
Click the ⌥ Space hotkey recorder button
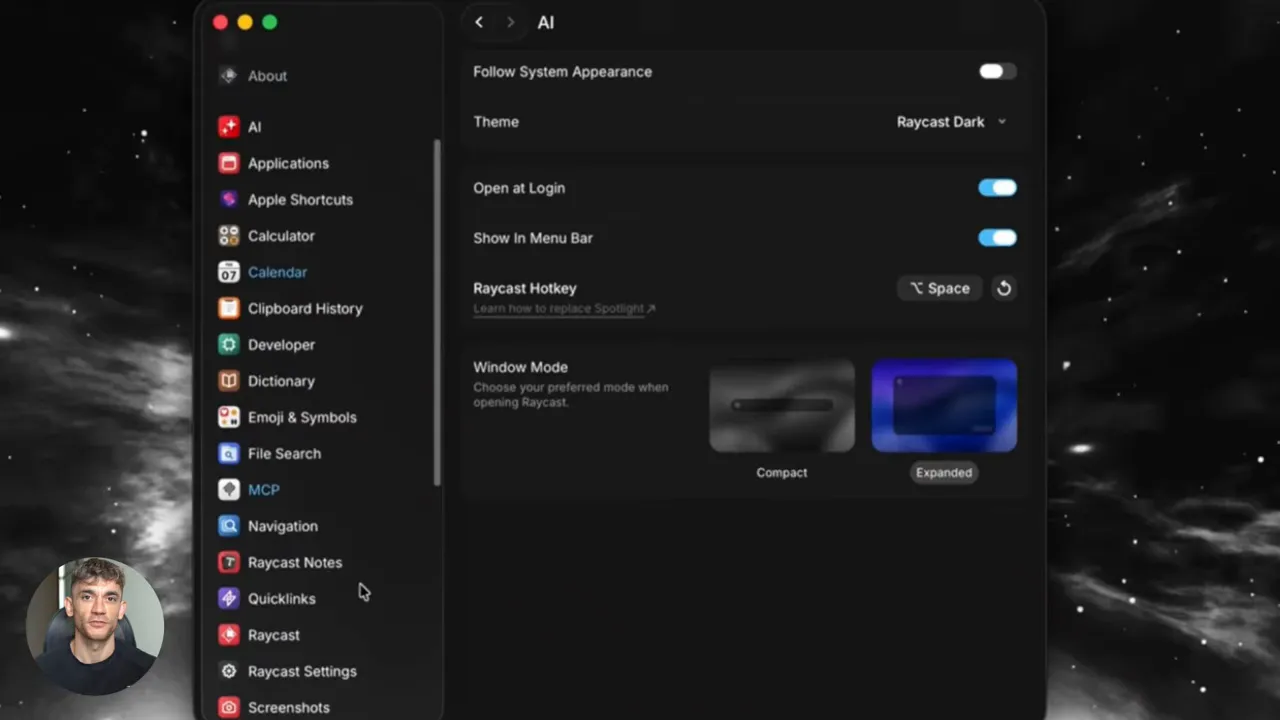point(939,288)
